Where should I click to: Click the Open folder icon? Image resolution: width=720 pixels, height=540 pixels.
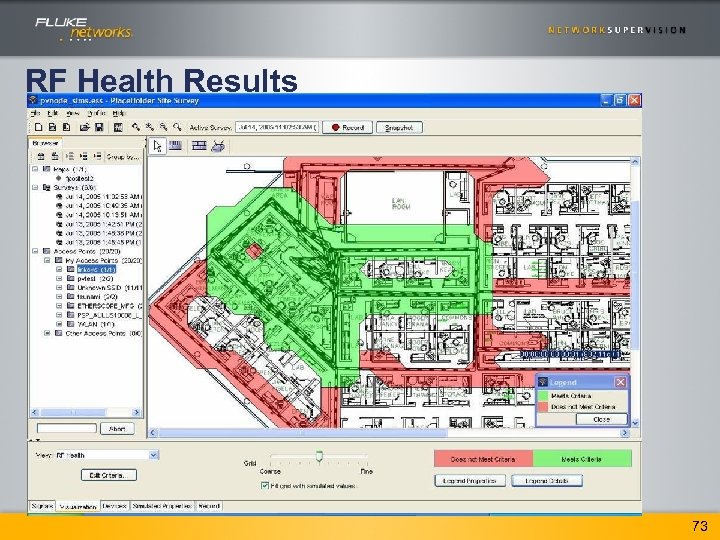click(84, 127)
